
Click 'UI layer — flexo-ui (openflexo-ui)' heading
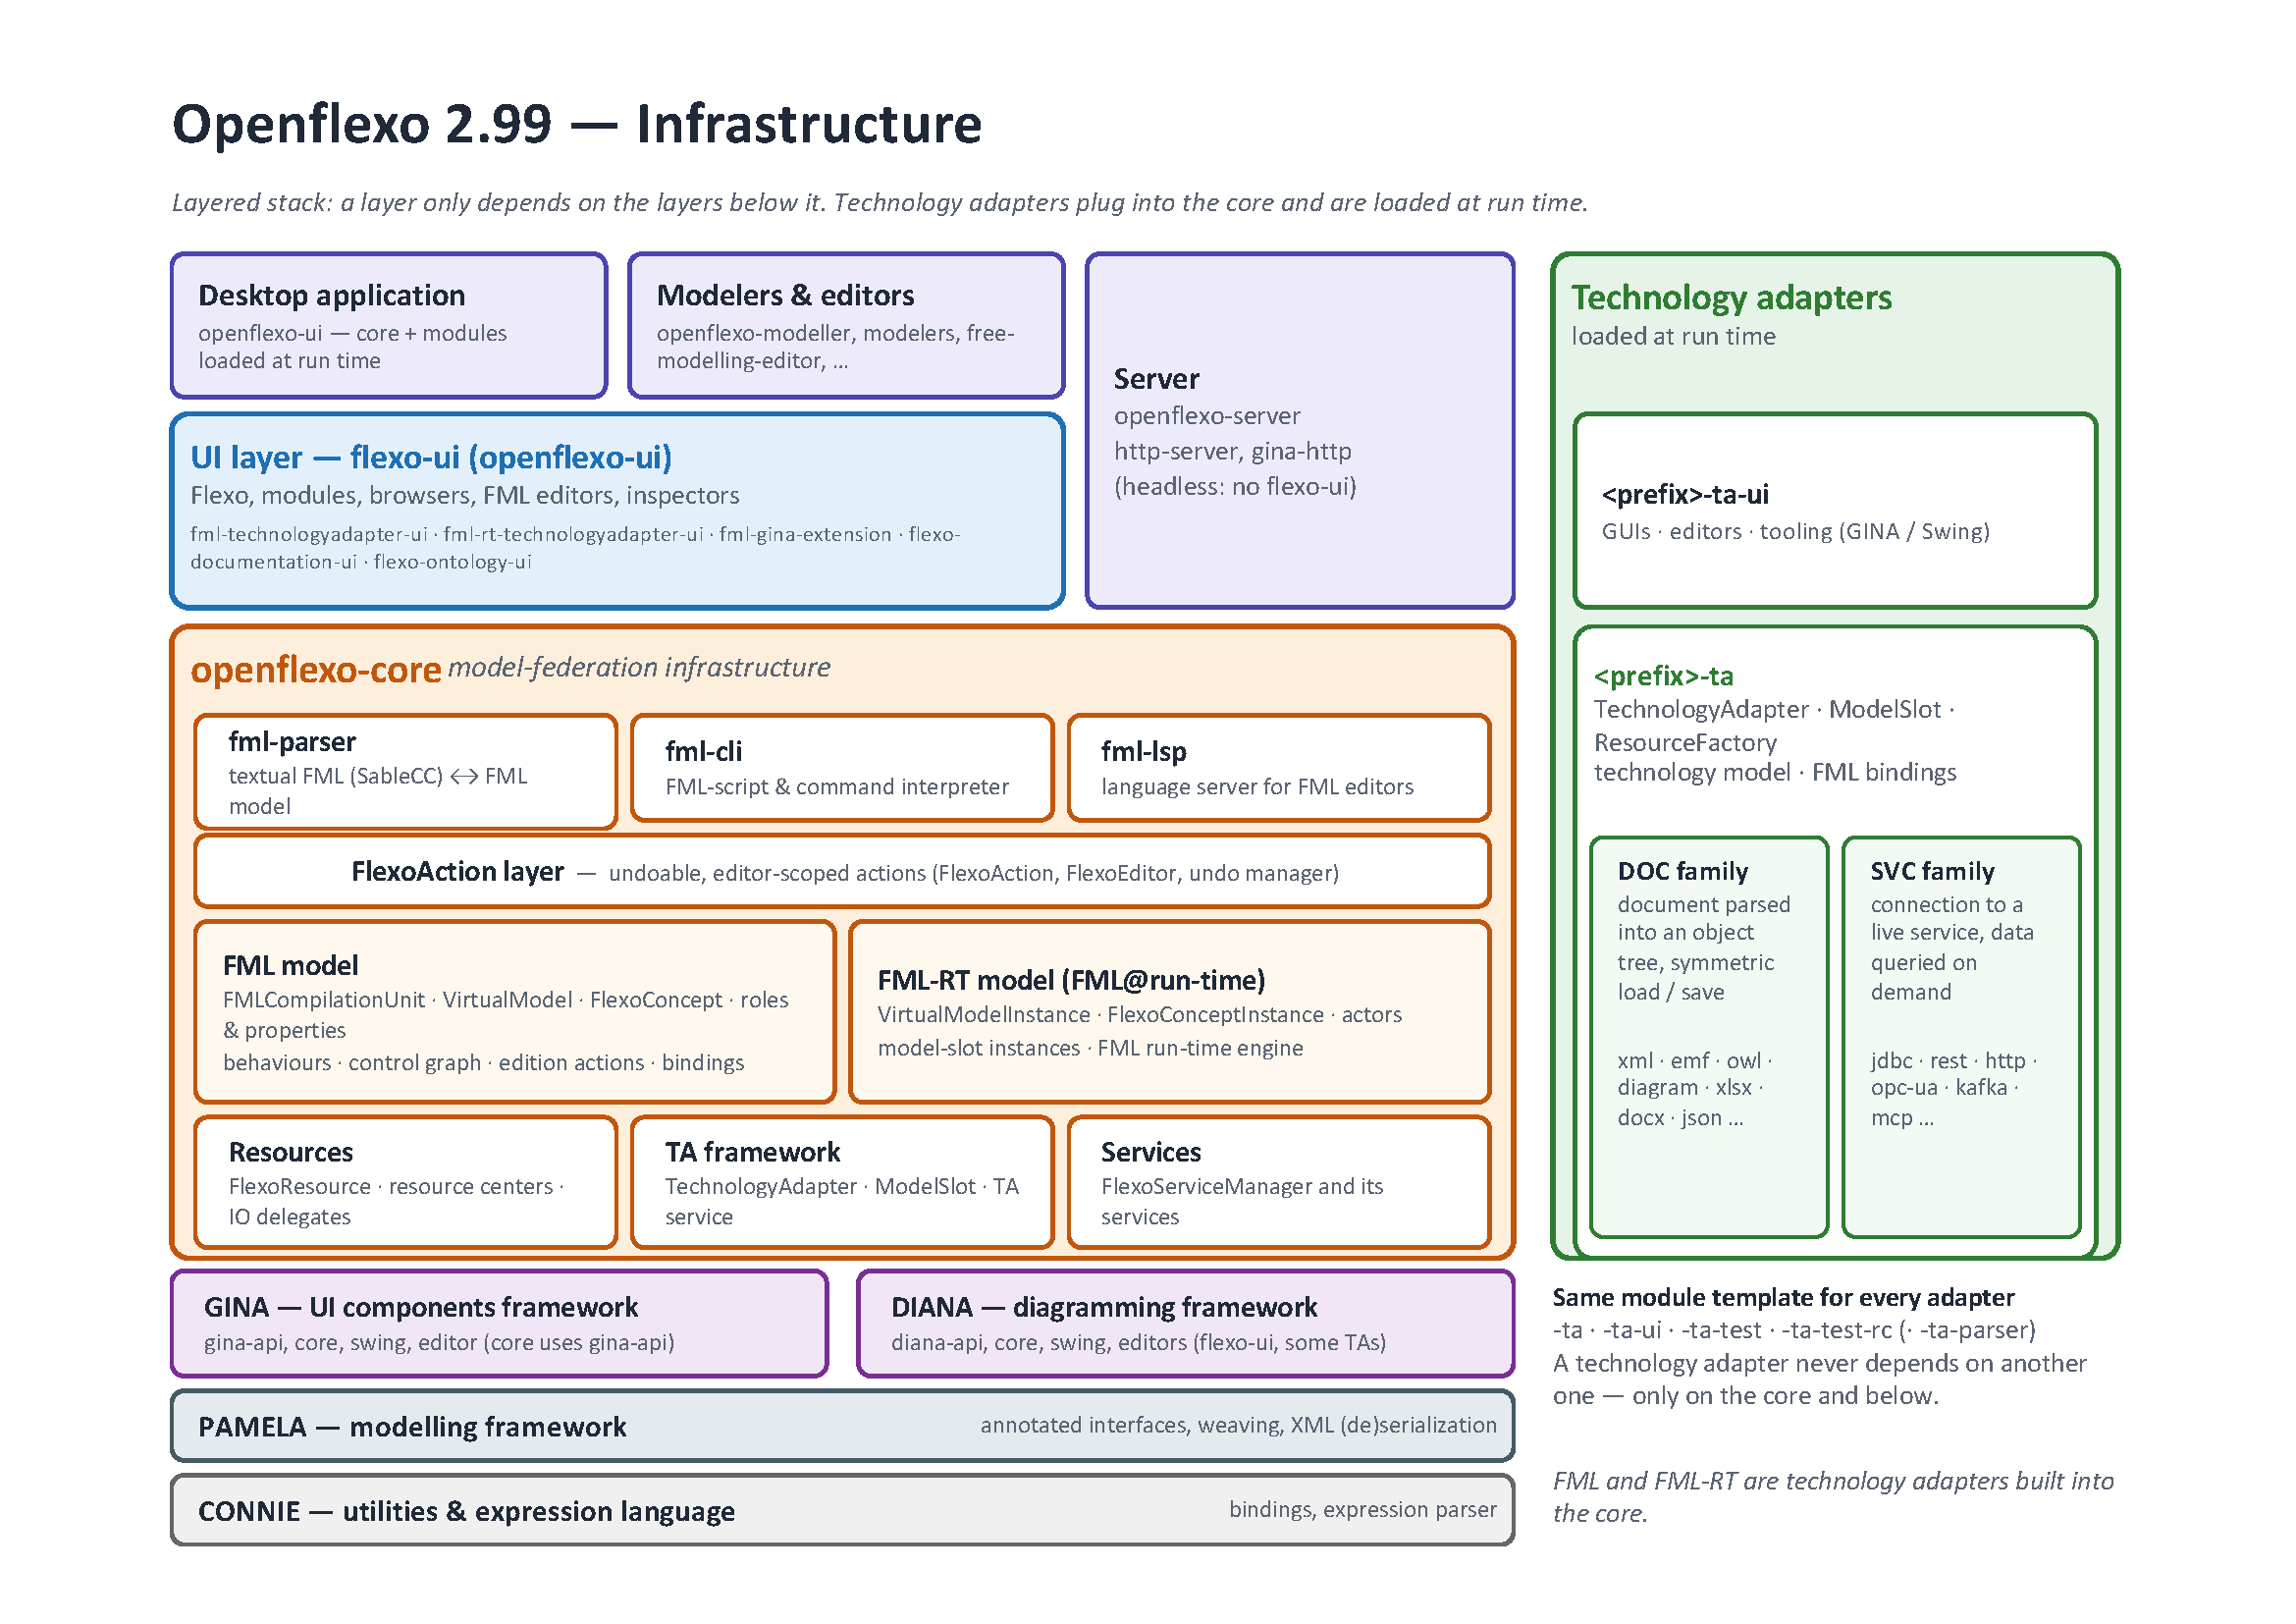tap(431, 458)
